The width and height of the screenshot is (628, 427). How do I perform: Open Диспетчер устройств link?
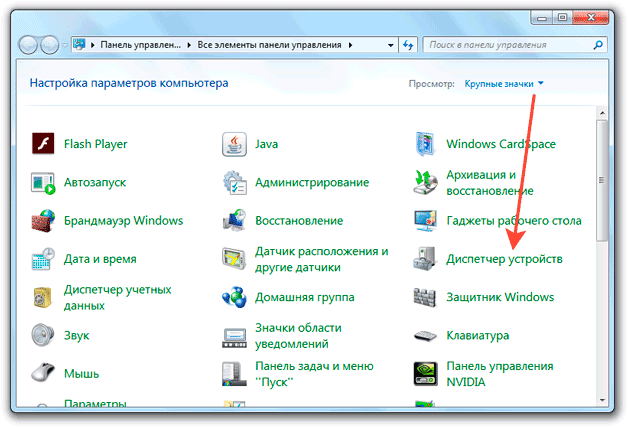[504, 260]
